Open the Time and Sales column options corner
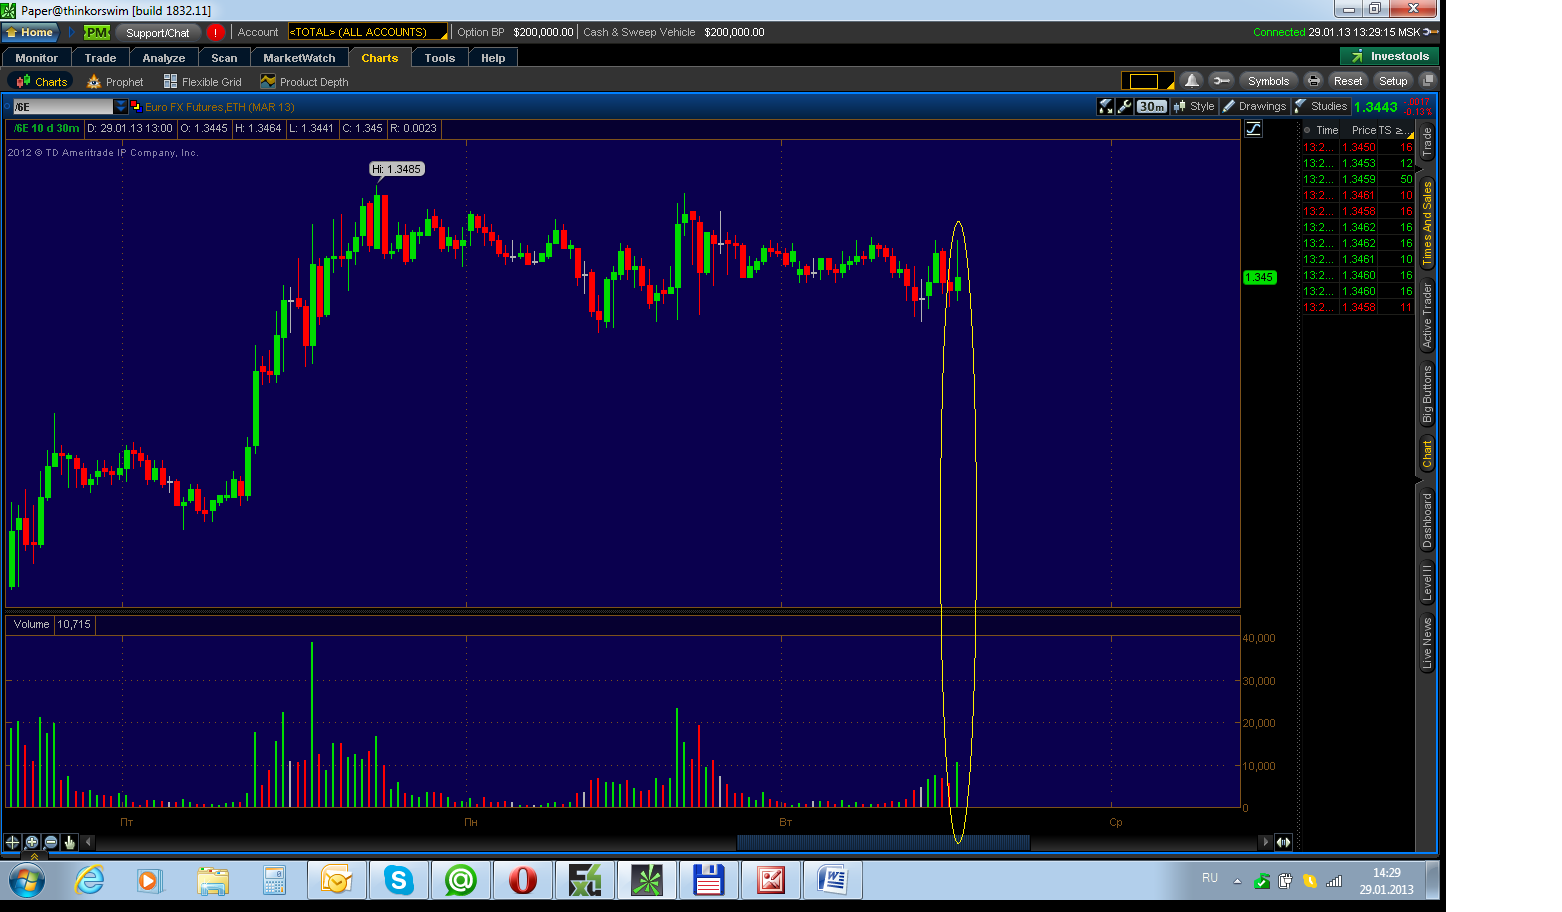This screenshot has height=912, width=1562. [1409, 133]
